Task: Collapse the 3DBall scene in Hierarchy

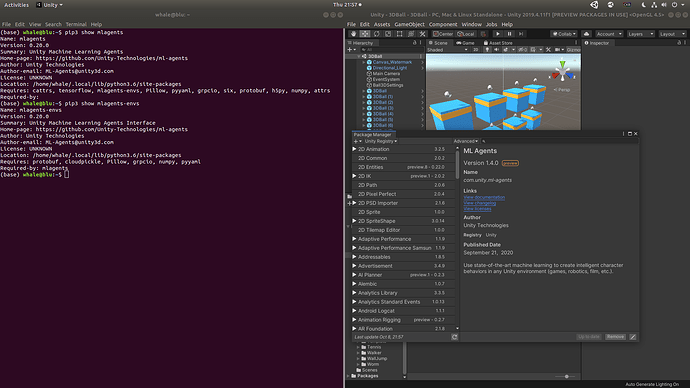Action: click(x=359, y=56)
